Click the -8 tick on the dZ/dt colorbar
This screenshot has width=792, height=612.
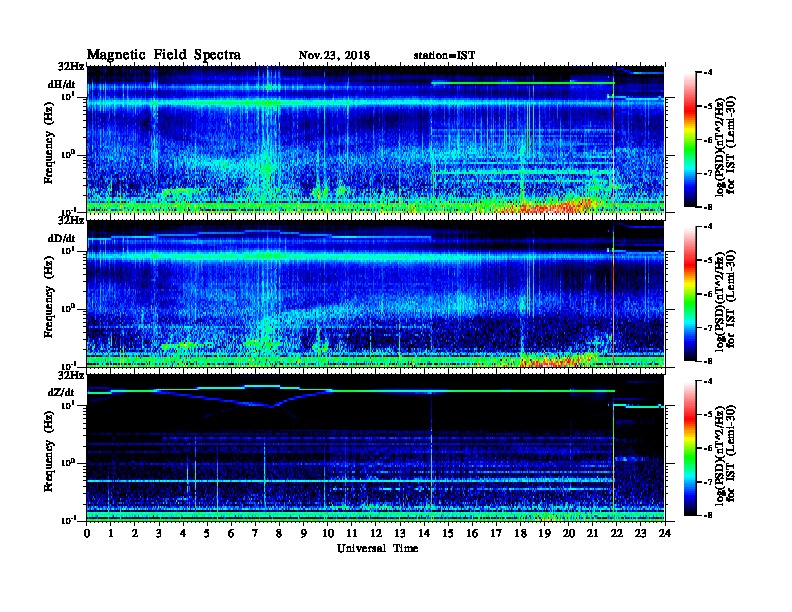pyautogui.click(x=707, y=515)
